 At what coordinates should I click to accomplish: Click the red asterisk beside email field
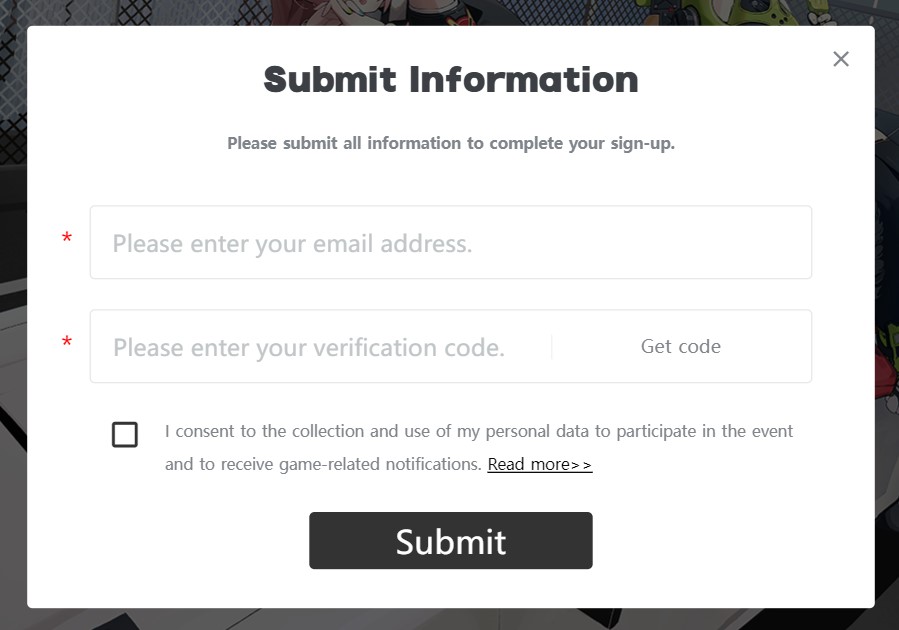[67, 239]
